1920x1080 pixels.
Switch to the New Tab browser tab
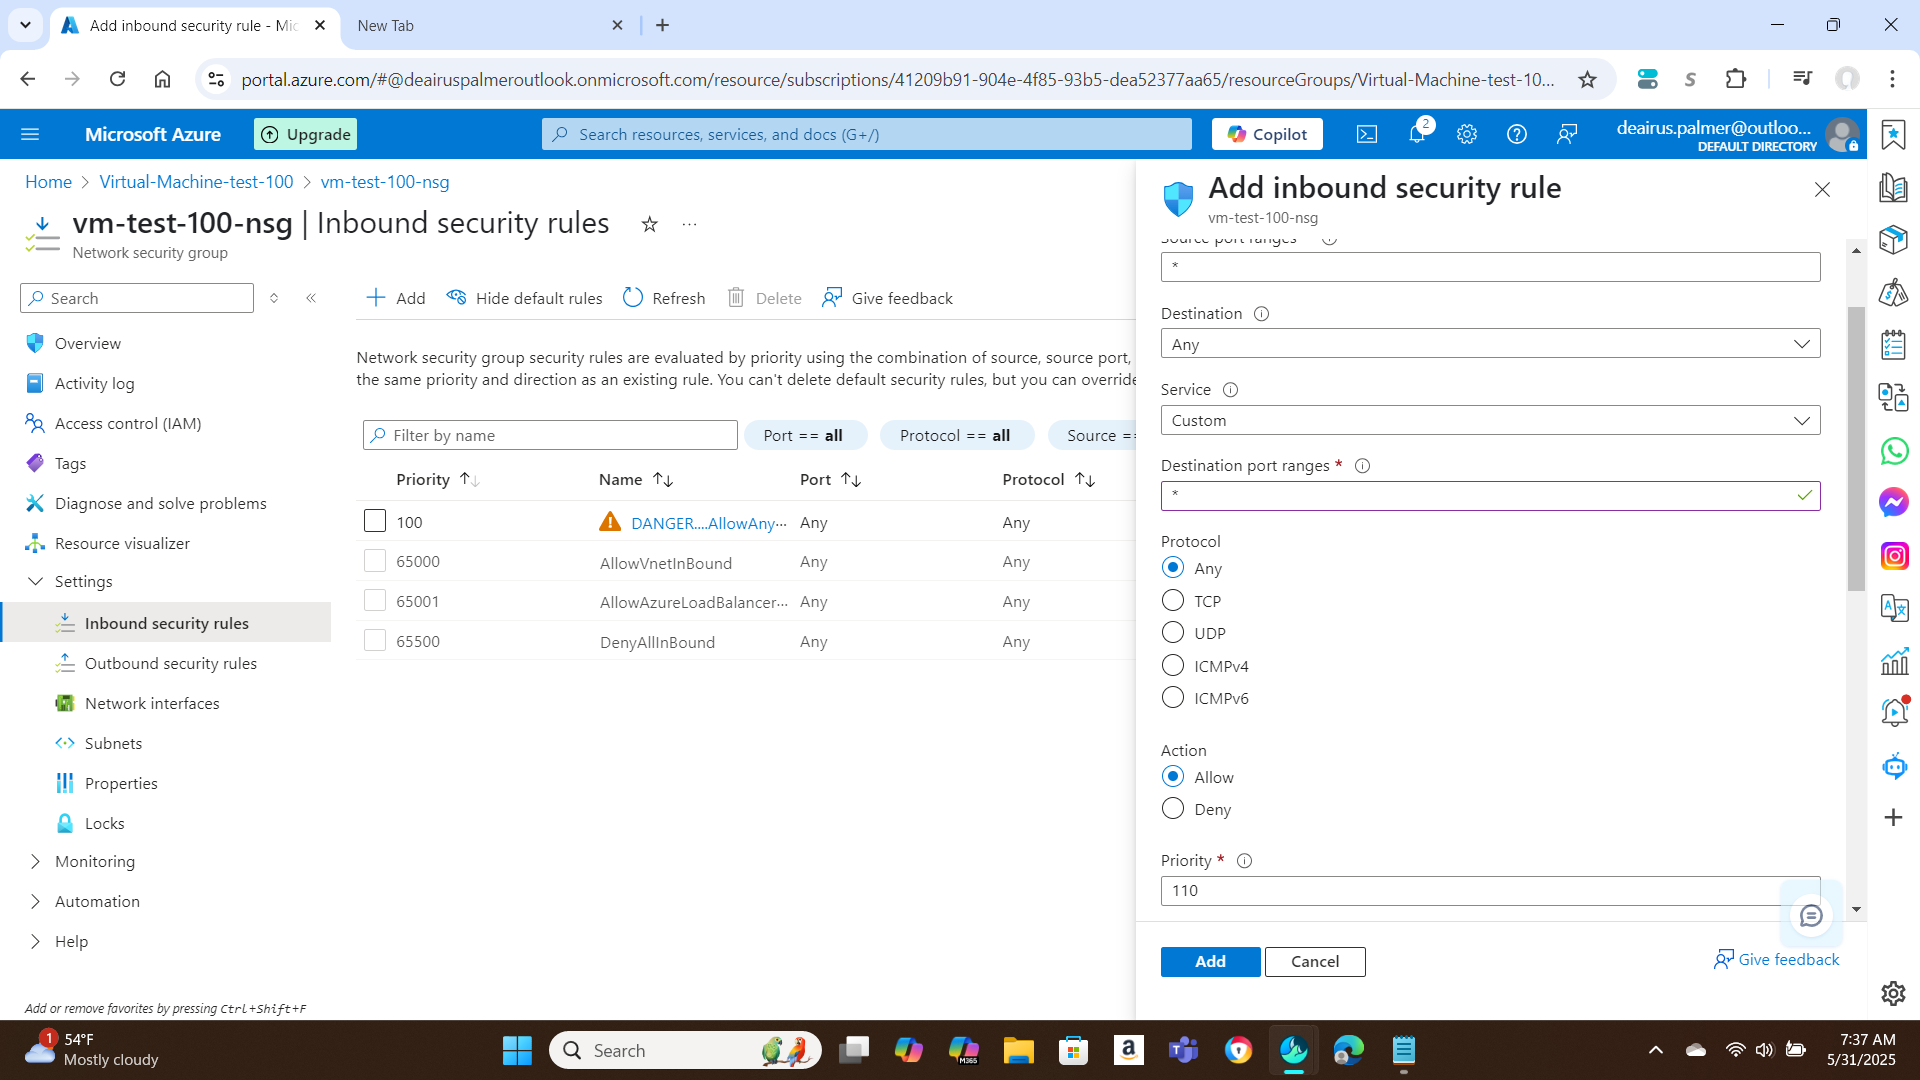click(386, 26)
